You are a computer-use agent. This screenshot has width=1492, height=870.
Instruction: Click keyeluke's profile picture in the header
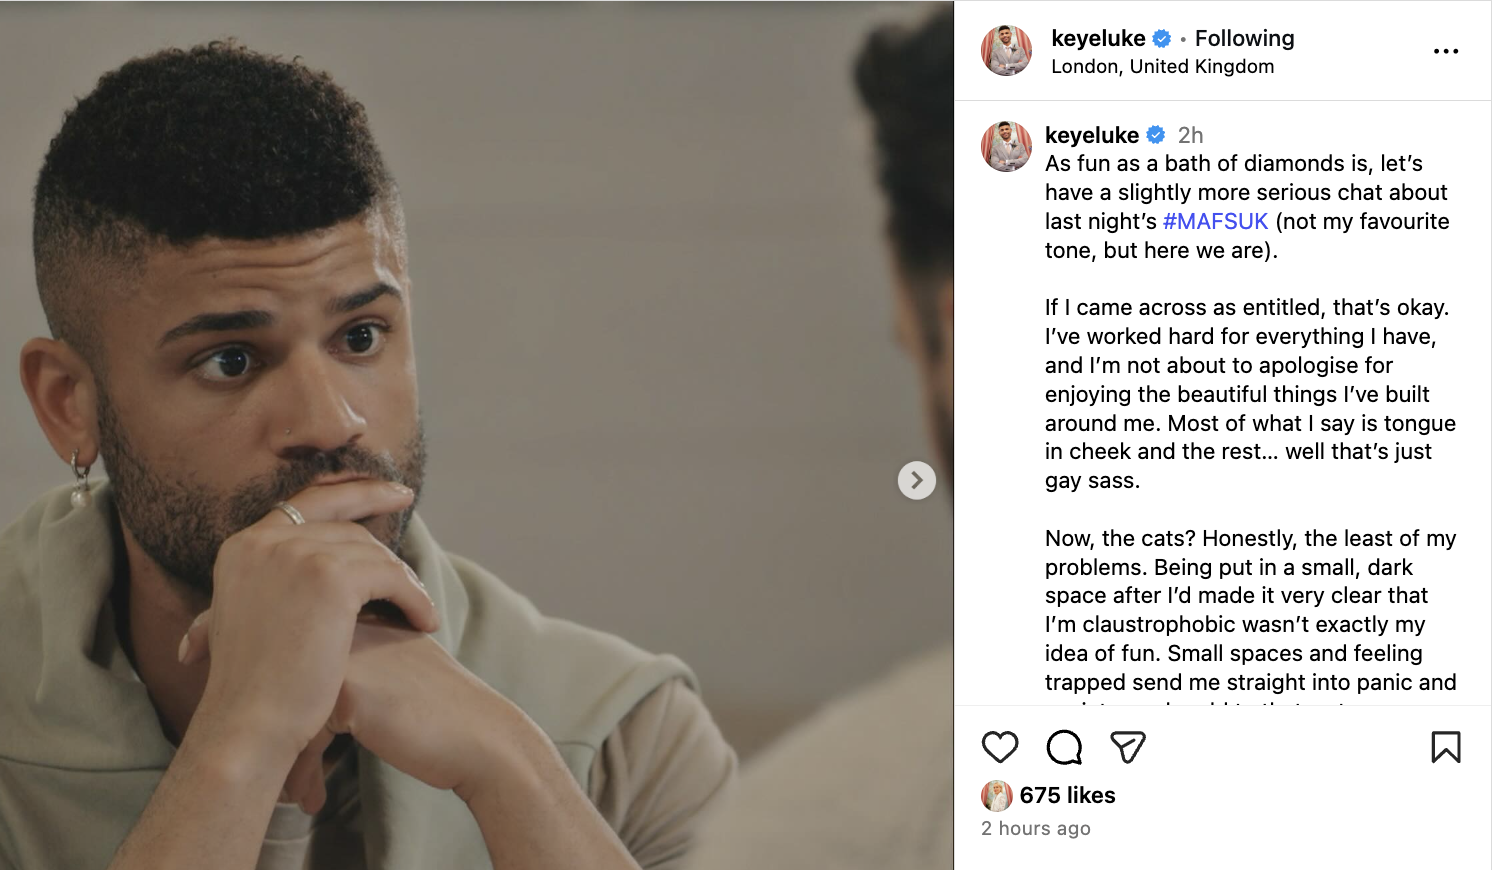[x=1006, y=51]
